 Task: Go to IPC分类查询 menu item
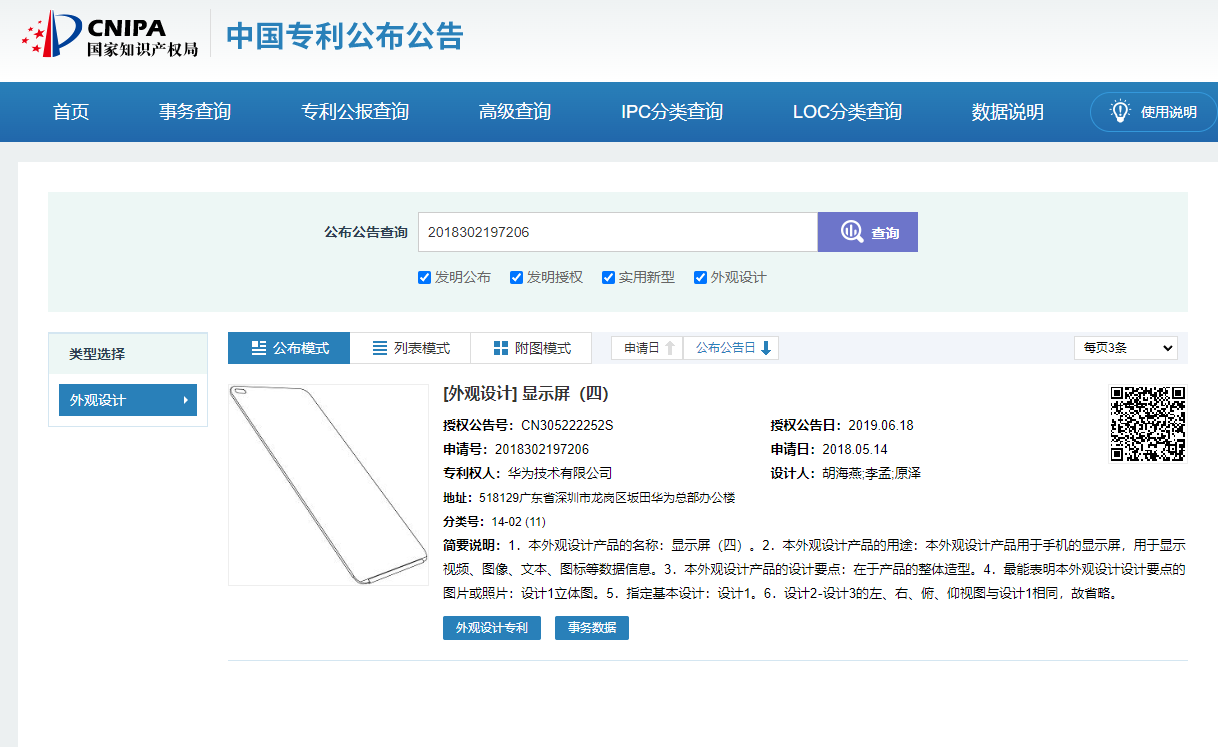[x=671, y=112]
